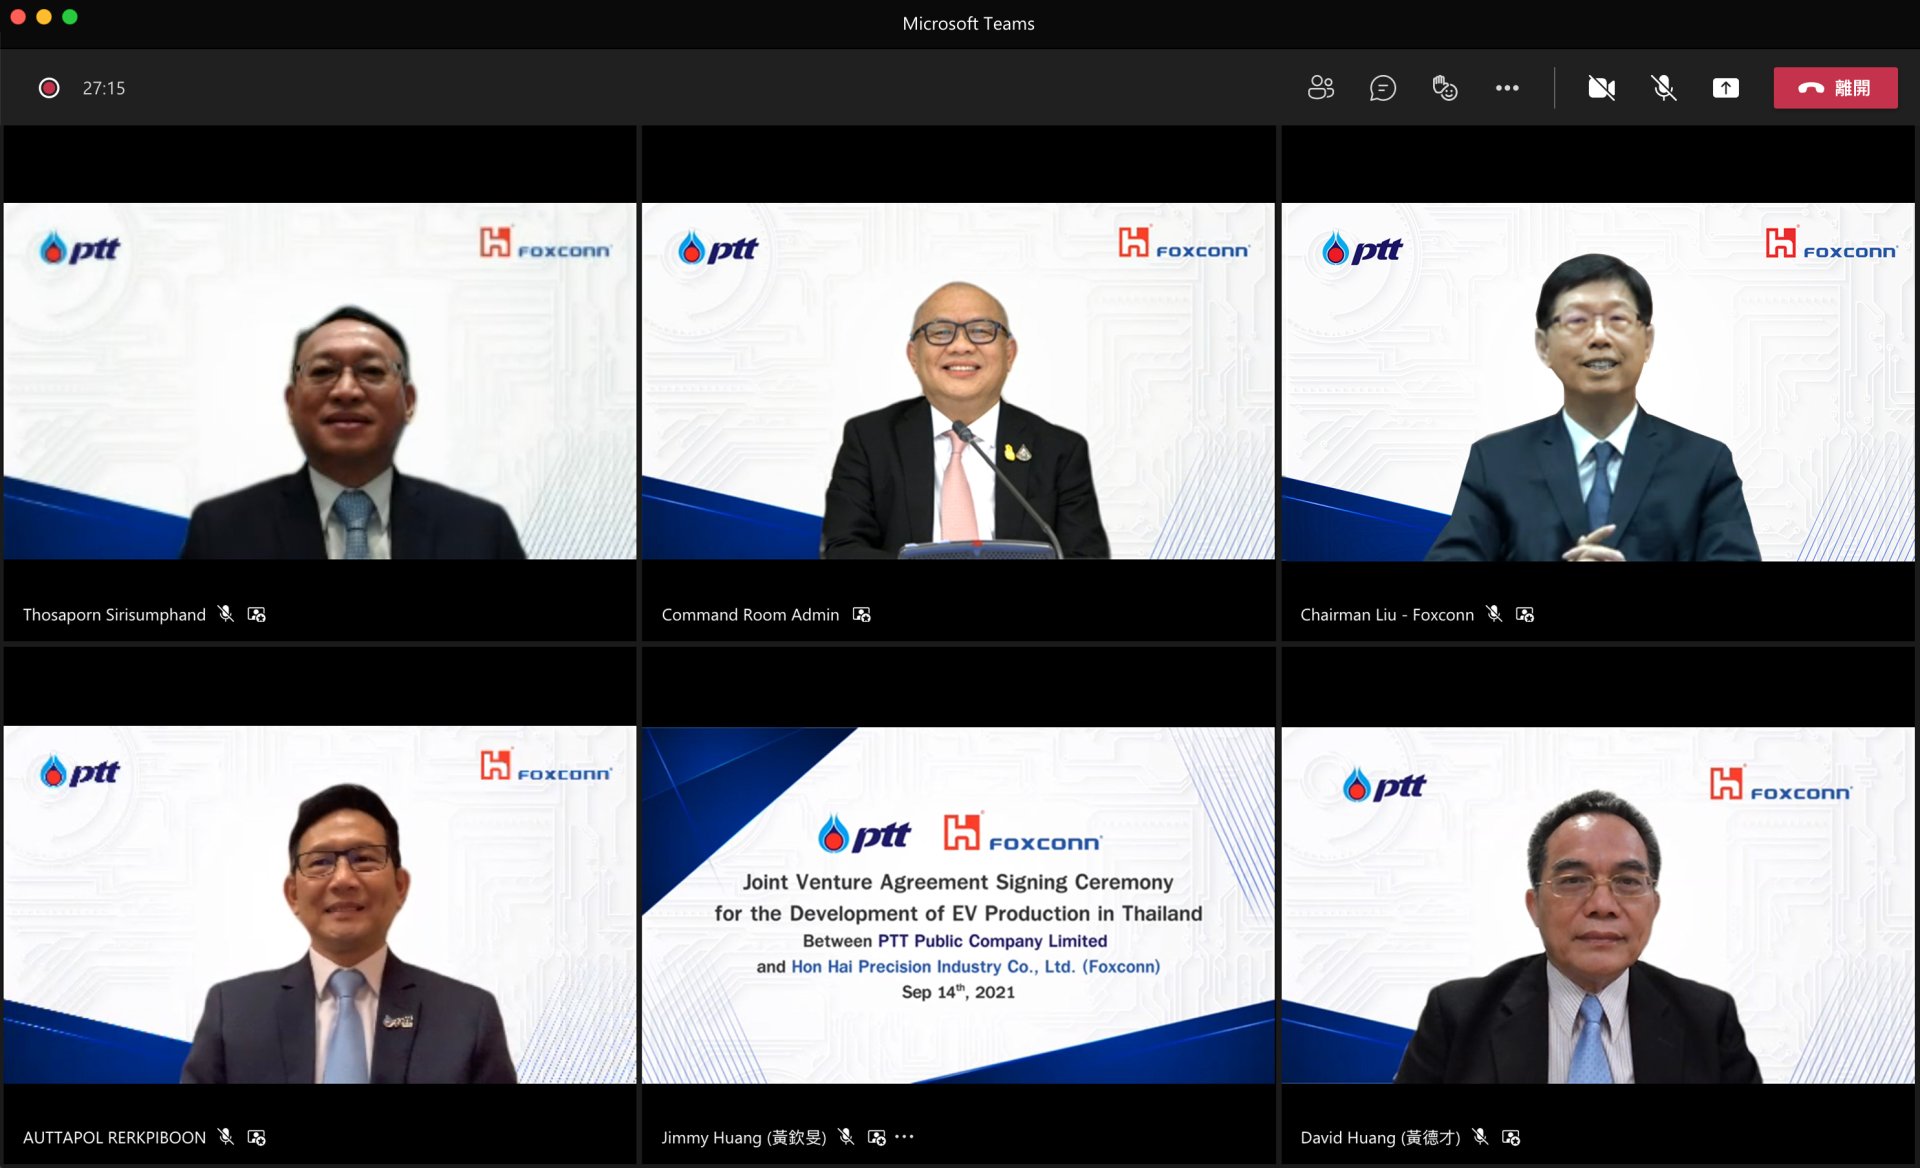
Task: Open the raise hand reactions icon
Action: point(1445,88)
